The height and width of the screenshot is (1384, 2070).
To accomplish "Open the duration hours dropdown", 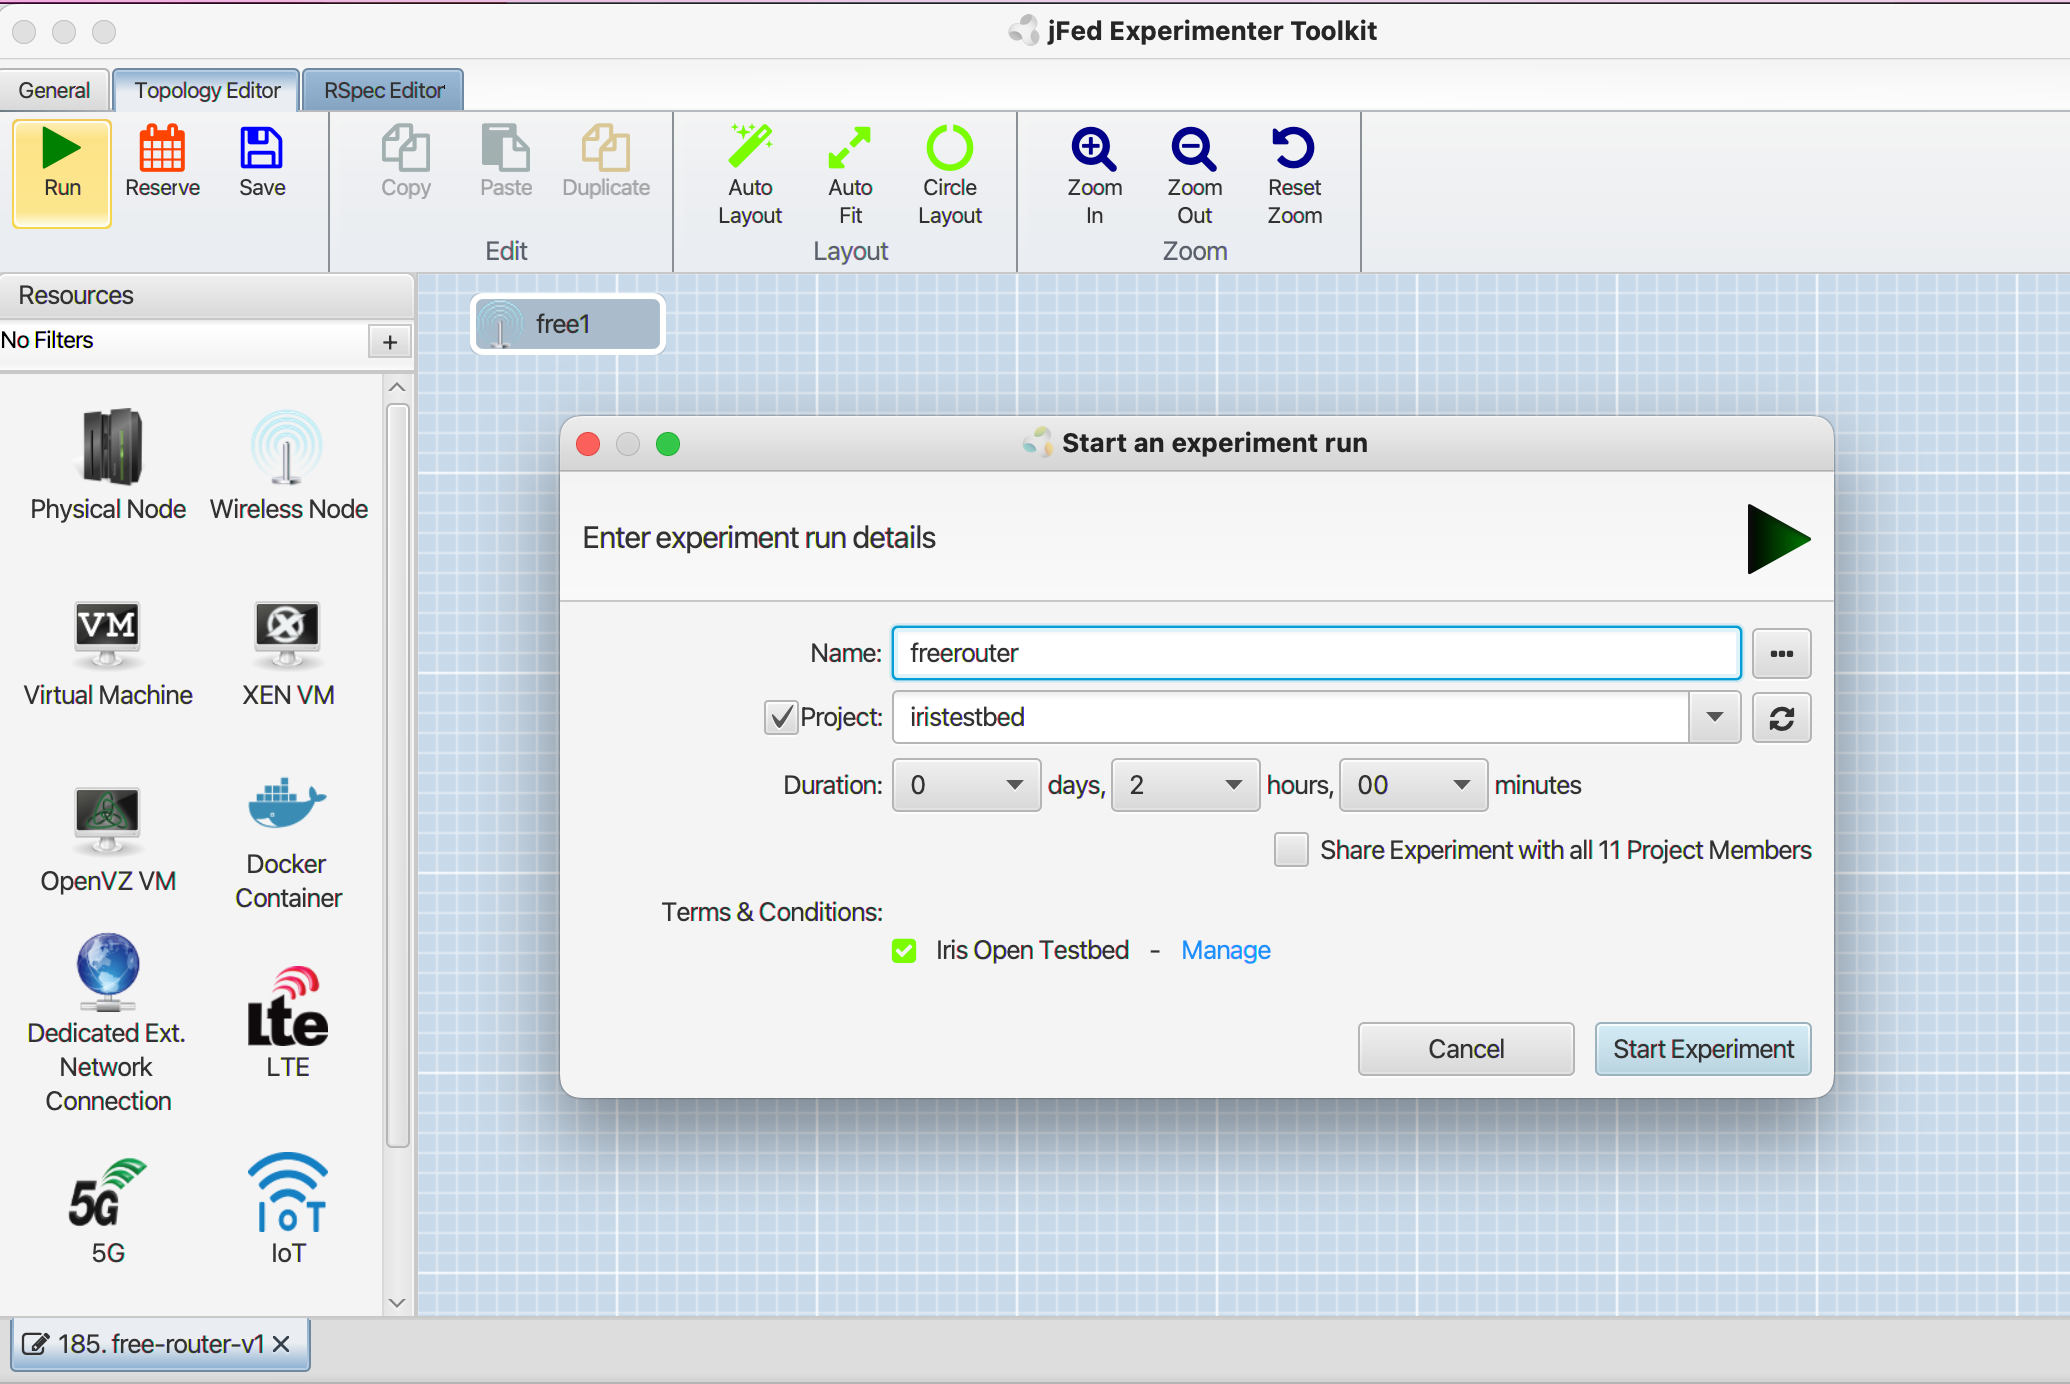I will [x=1185, y=785].
